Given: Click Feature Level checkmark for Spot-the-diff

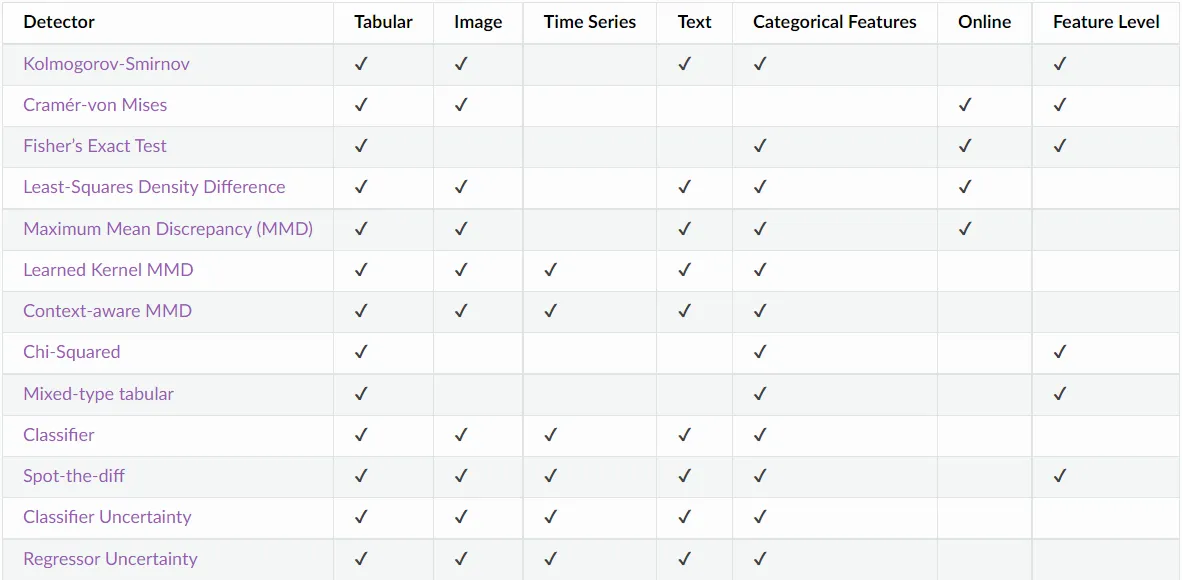Looking at the screenshot, I should 1060,476.
